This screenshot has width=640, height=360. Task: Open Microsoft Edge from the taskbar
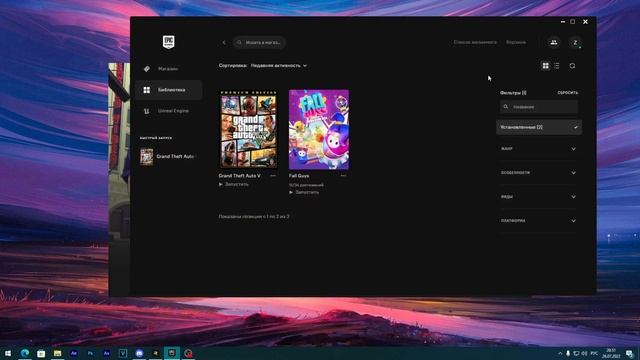pos(24,353)
